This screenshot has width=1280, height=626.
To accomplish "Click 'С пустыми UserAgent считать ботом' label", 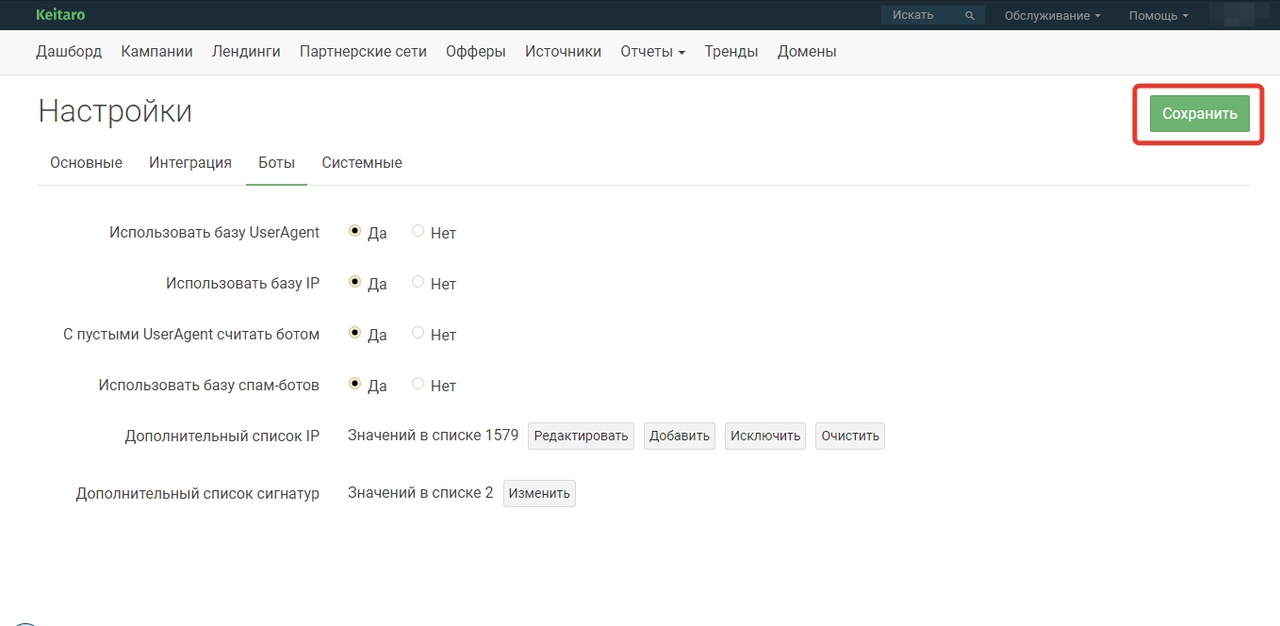I will tap(191, 334).
